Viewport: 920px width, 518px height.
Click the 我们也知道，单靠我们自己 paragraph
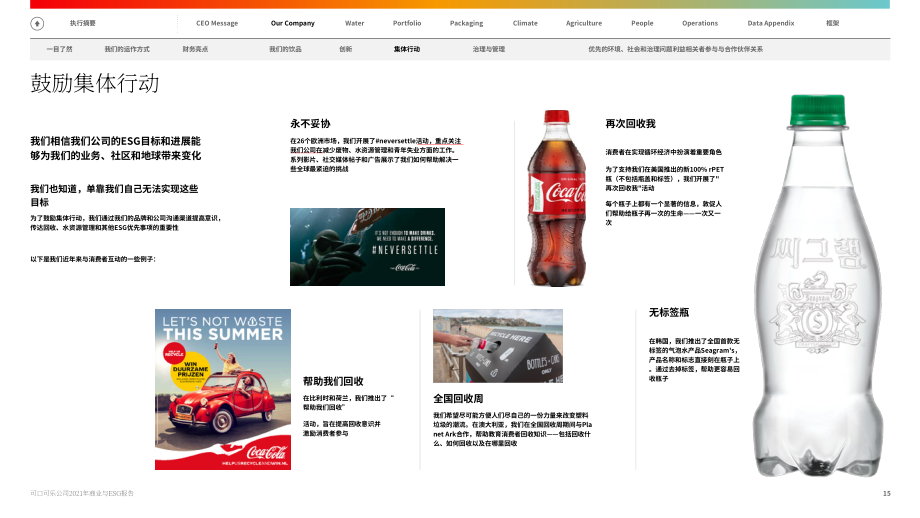[114, 195]
